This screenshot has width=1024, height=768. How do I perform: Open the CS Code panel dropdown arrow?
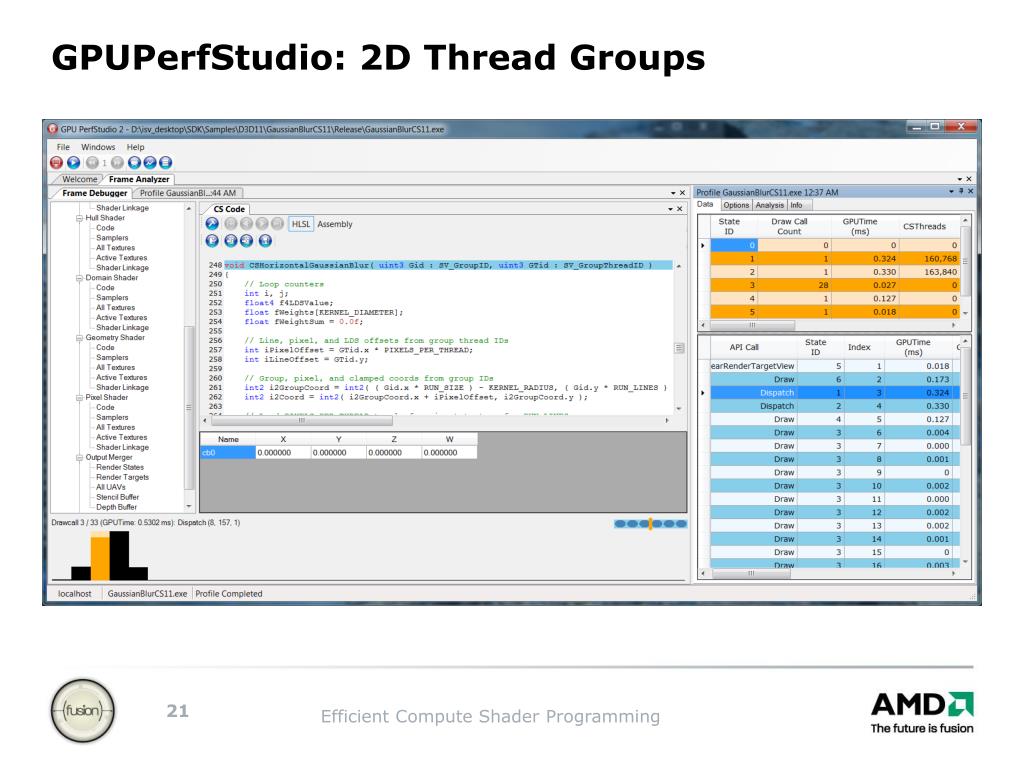(670, 209)
